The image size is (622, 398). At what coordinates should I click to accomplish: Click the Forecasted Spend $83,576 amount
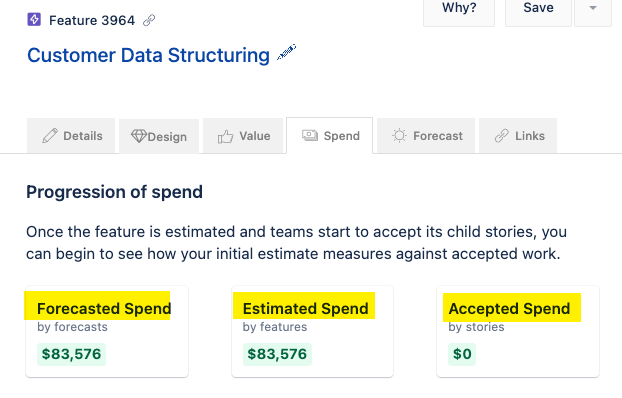click(x=71, y=354)
